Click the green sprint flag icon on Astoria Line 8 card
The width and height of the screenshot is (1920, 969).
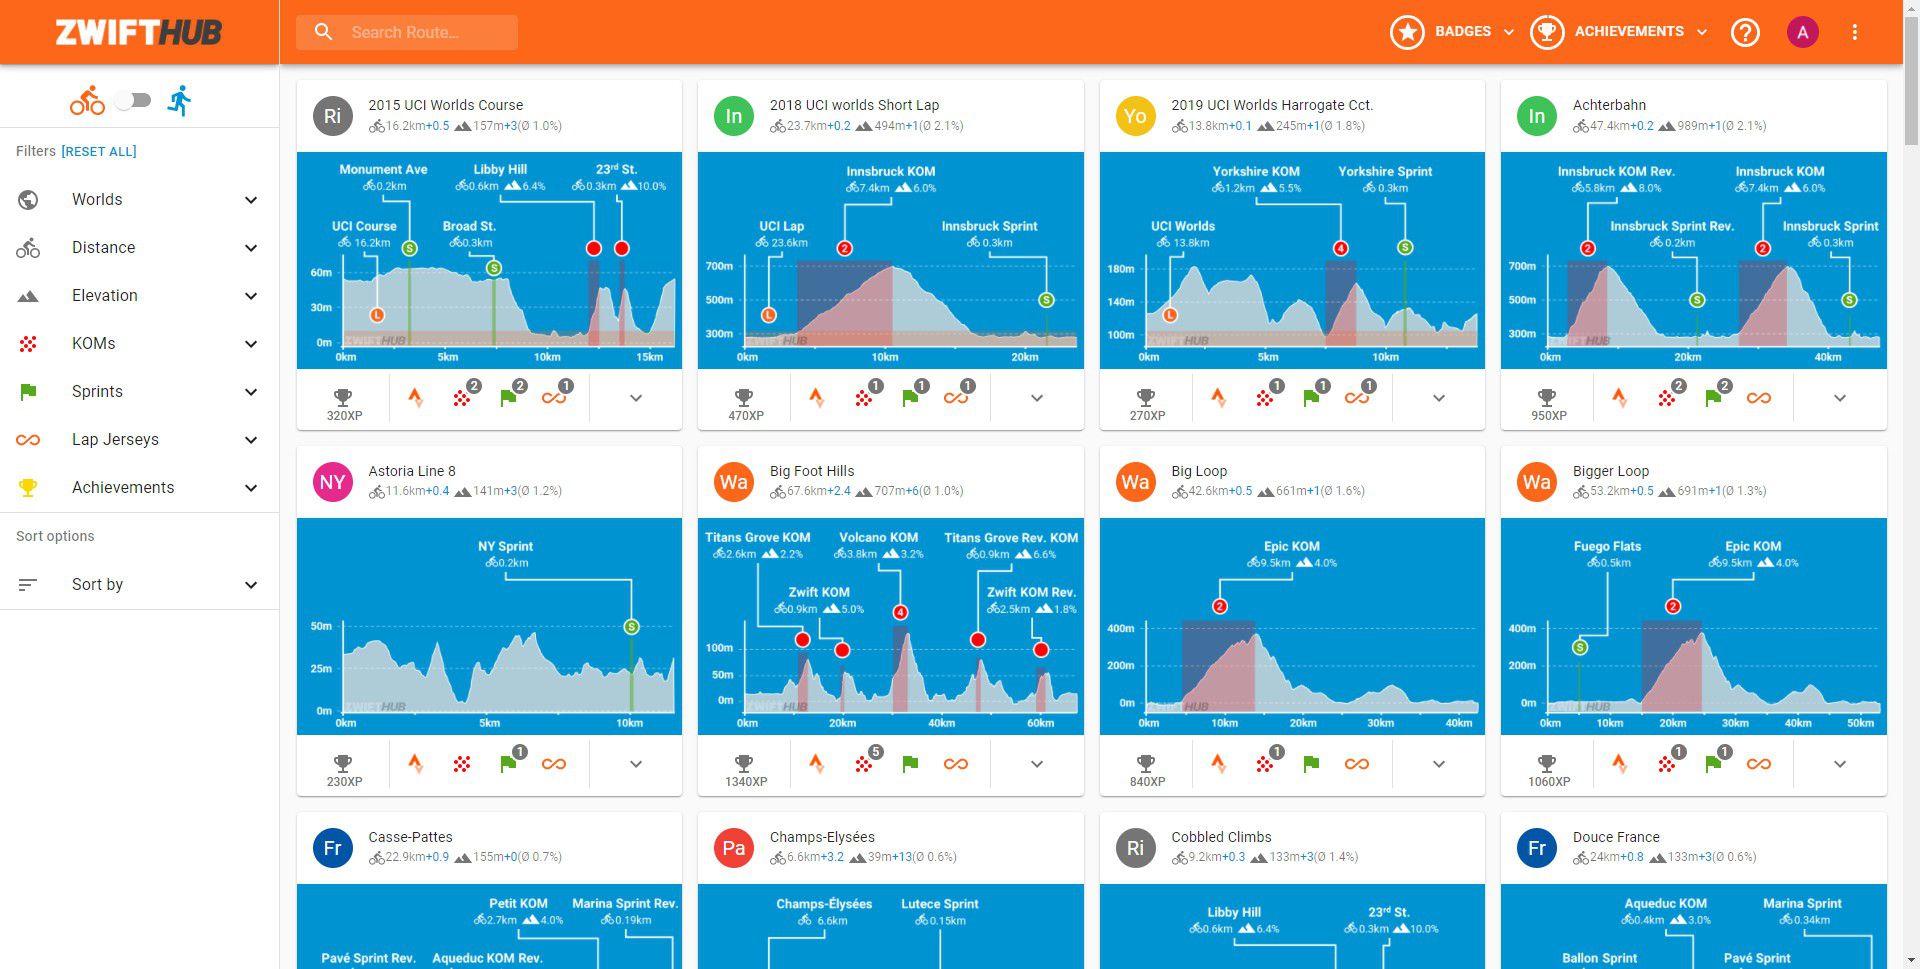508,764
